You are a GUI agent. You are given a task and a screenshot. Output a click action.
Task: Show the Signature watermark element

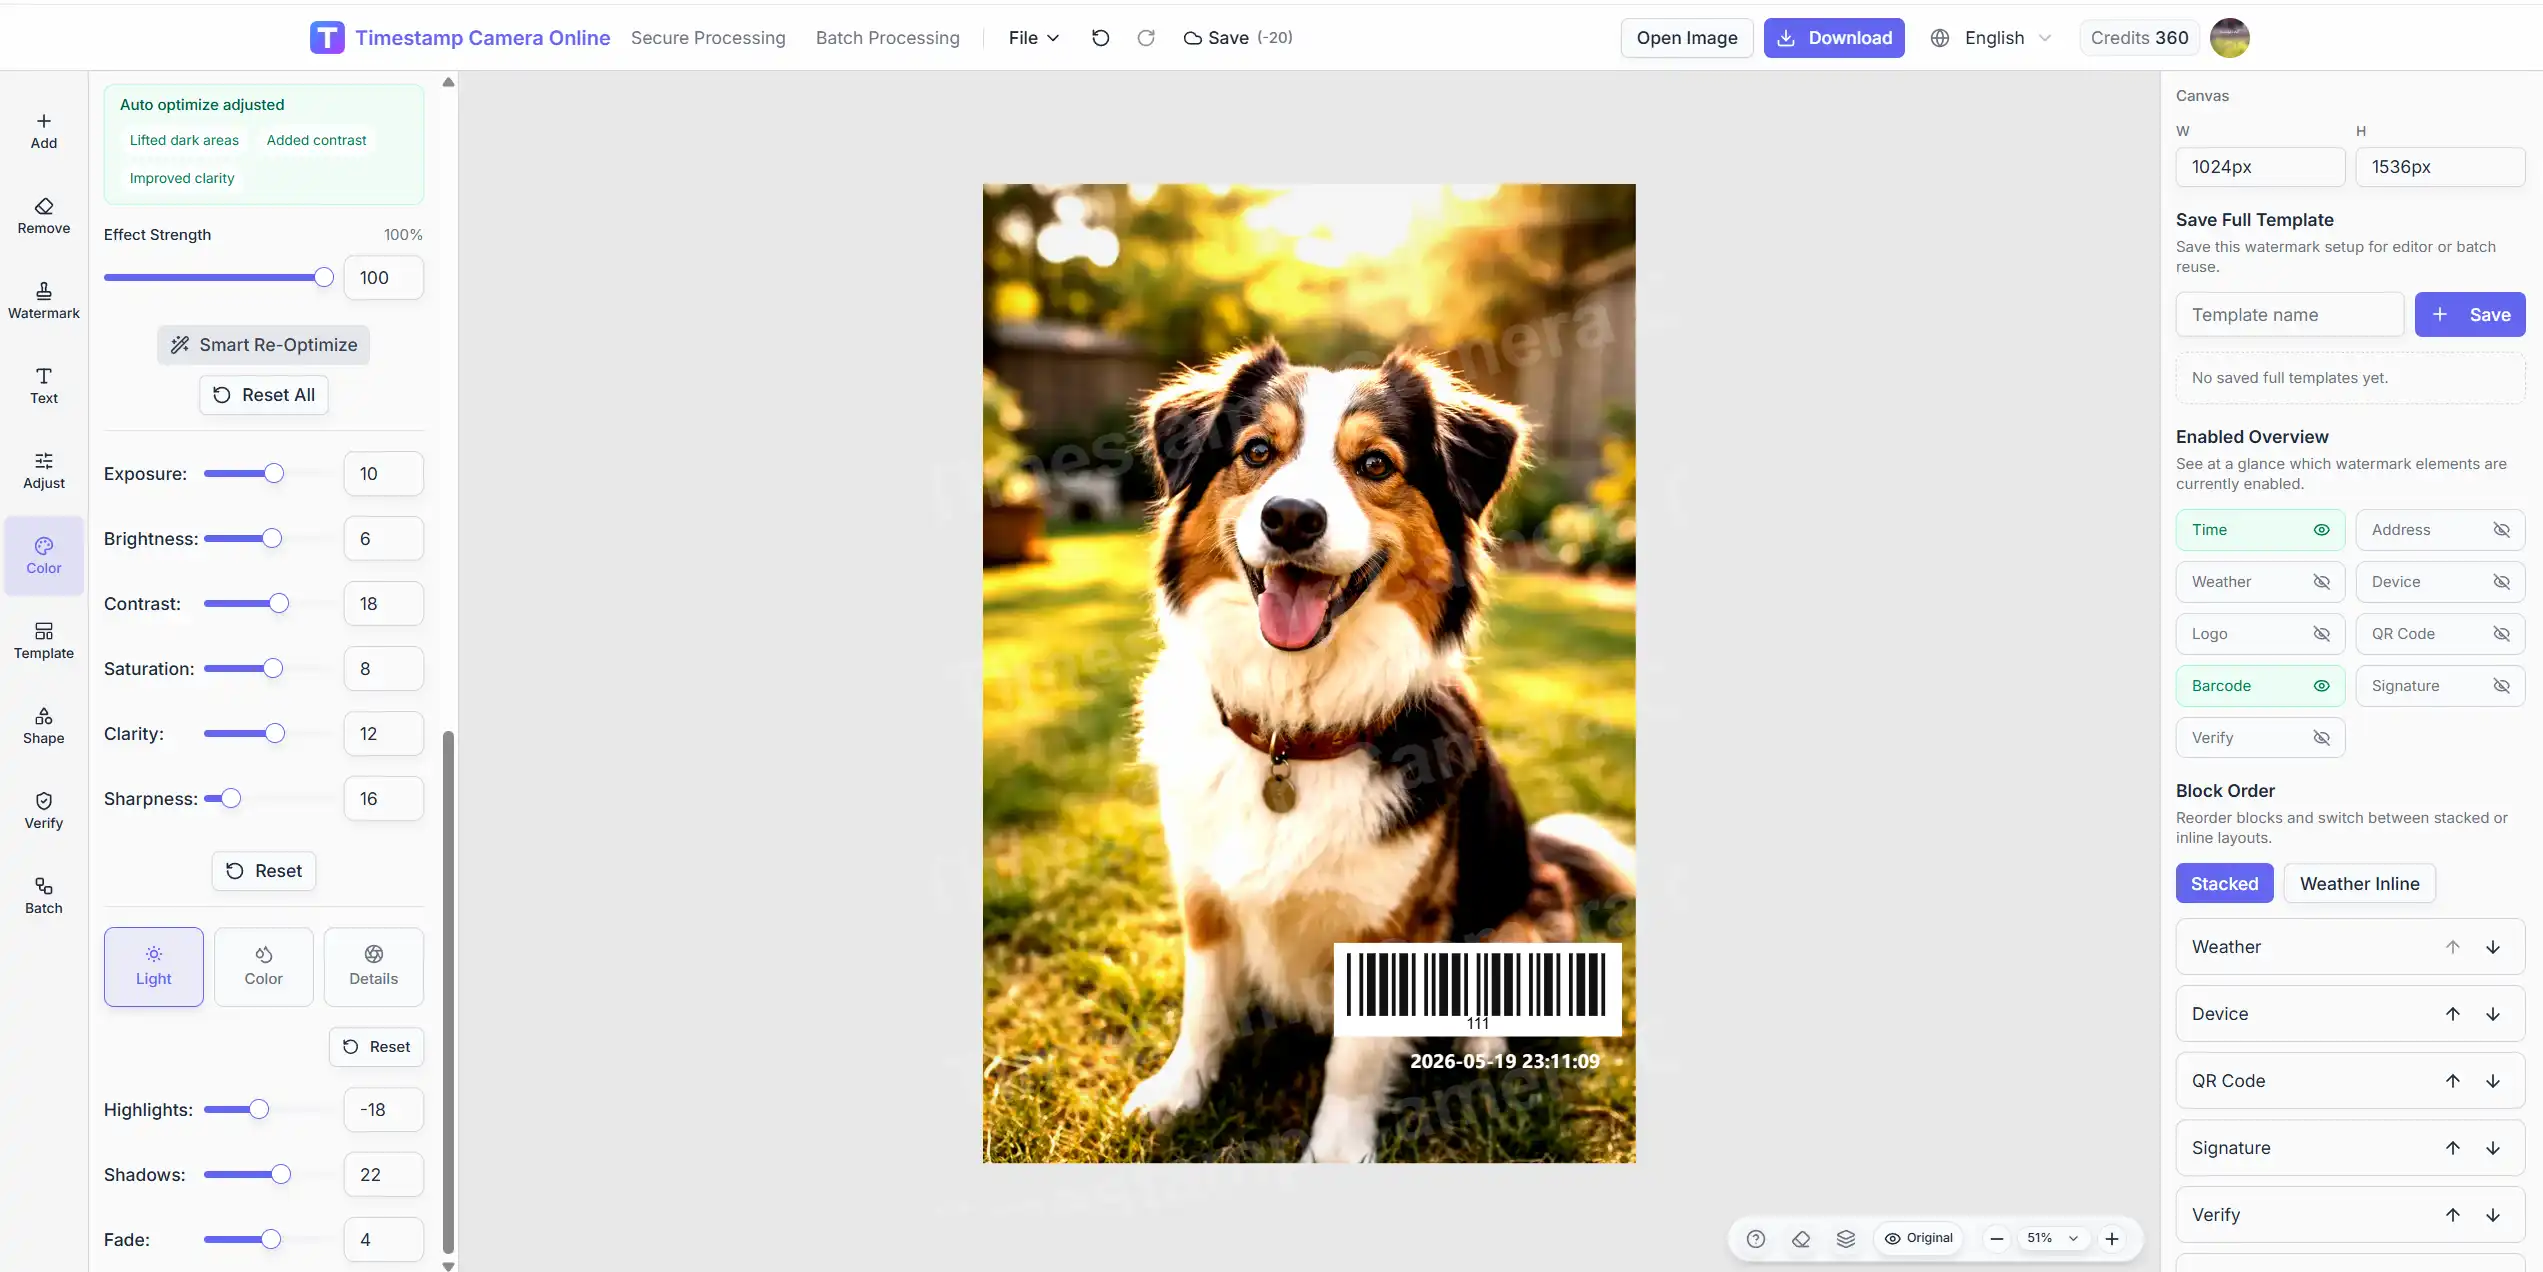pyautogui.click(x=2440, y=686)
